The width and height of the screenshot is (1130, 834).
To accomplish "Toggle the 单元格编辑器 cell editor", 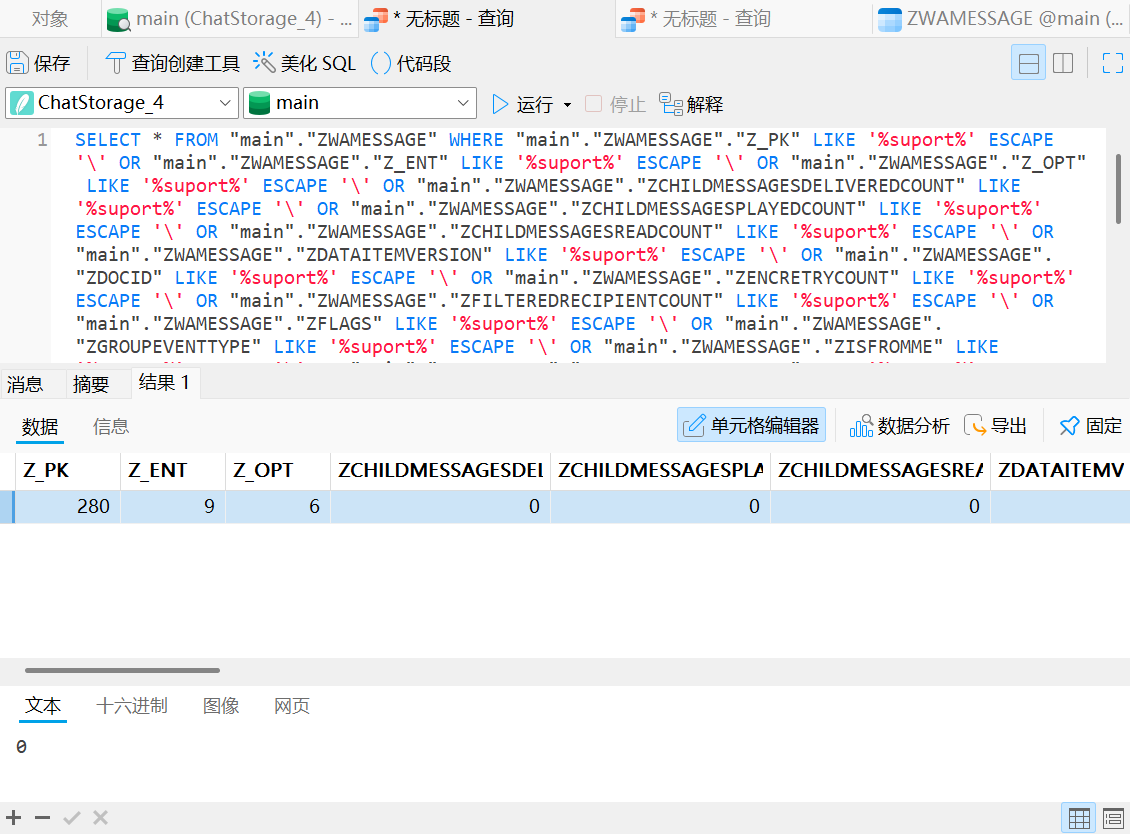I will [751, 425].
